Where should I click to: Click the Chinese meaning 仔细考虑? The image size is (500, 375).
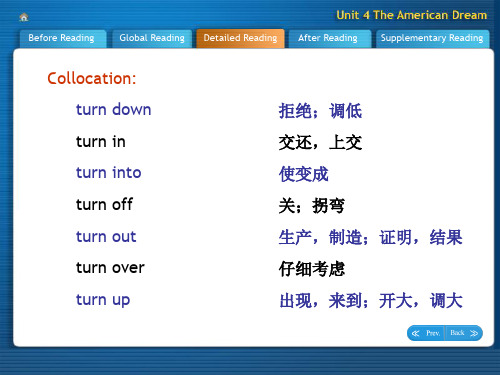[312, 269]
